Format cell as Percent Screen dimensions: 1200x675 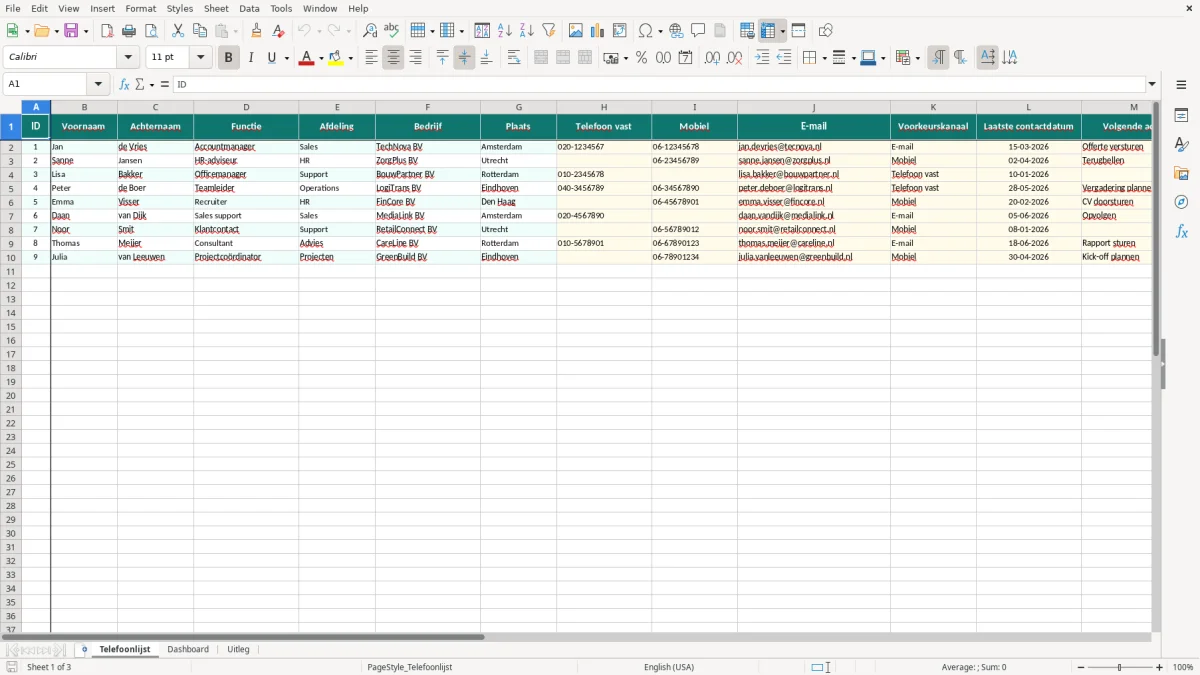pos(642,58)
